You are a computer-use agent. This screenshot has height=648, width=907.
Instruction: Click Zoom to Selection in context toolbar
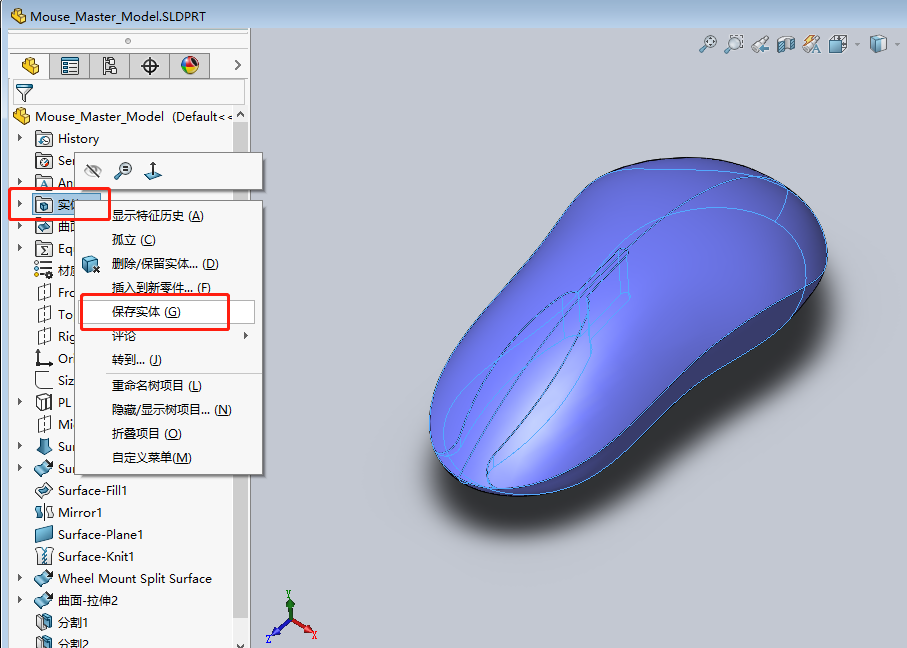[123, 171]
